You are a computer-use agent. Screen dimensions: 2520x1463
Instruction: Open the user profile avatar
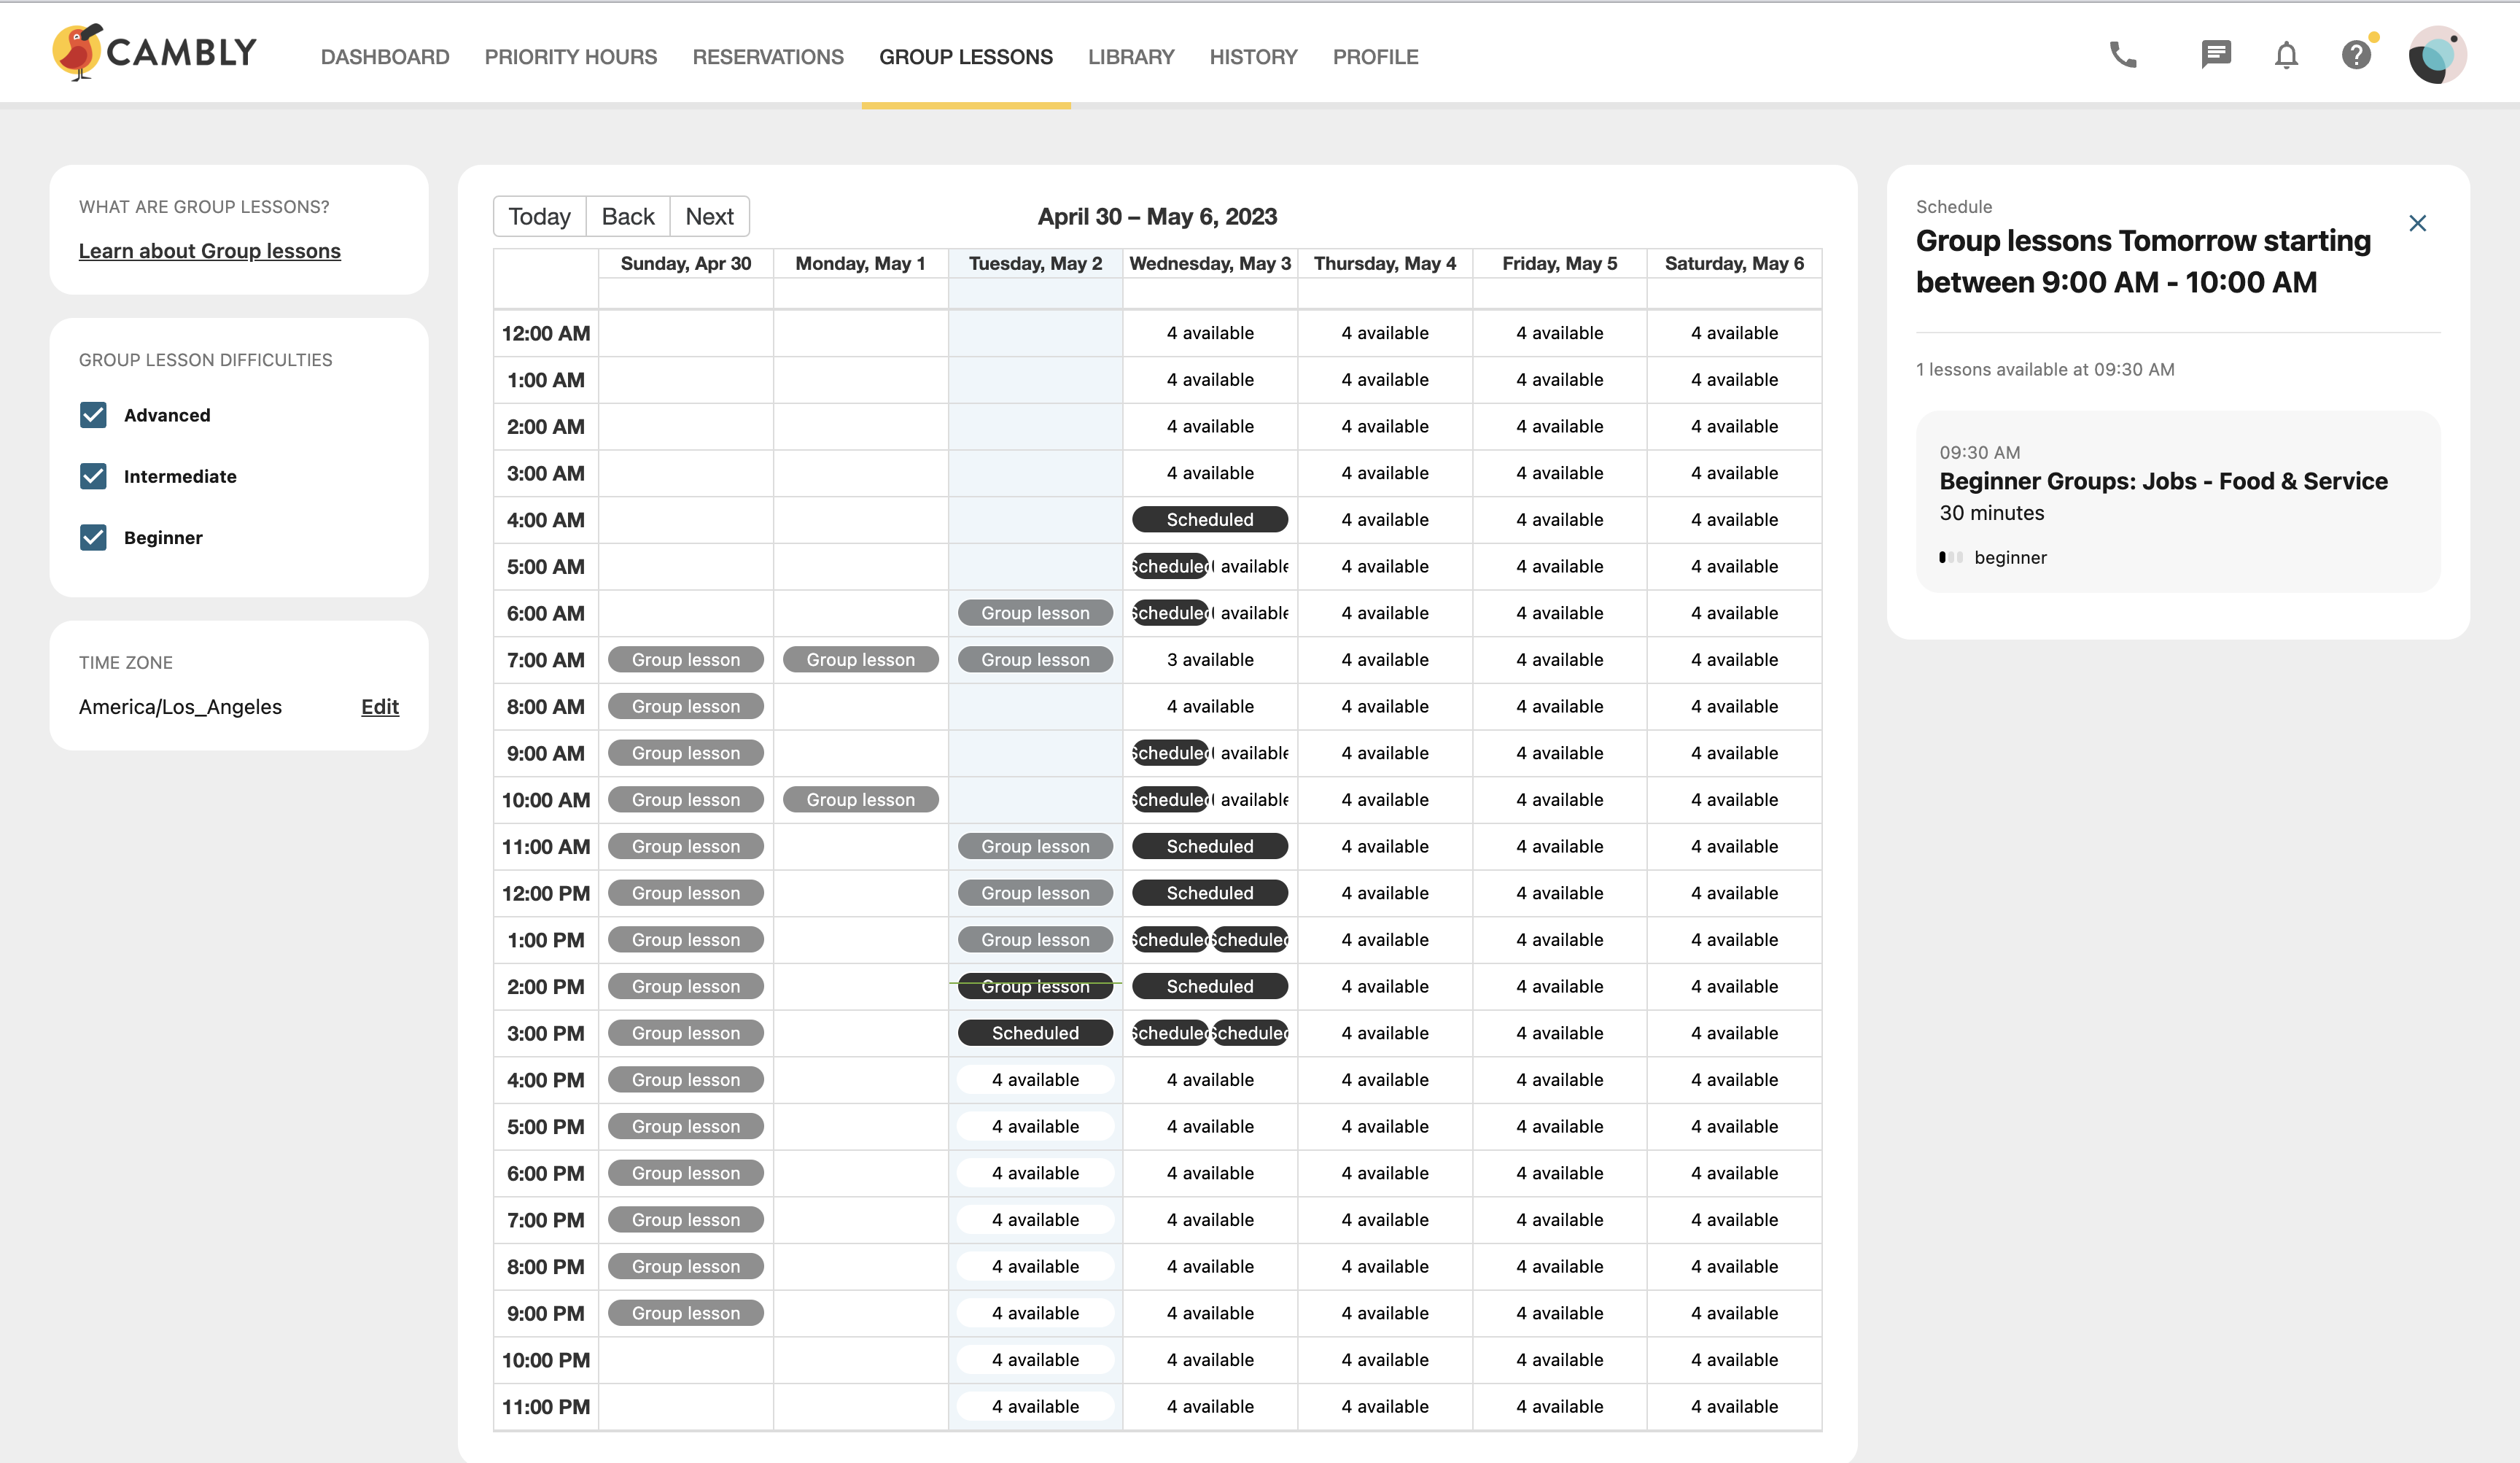click(x=2437, y=55)
